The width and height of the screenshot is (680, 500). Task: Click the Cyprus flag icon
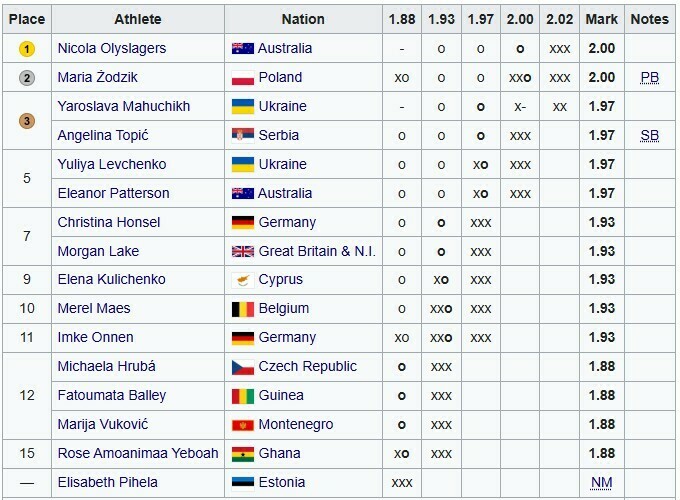coord(242,280)
